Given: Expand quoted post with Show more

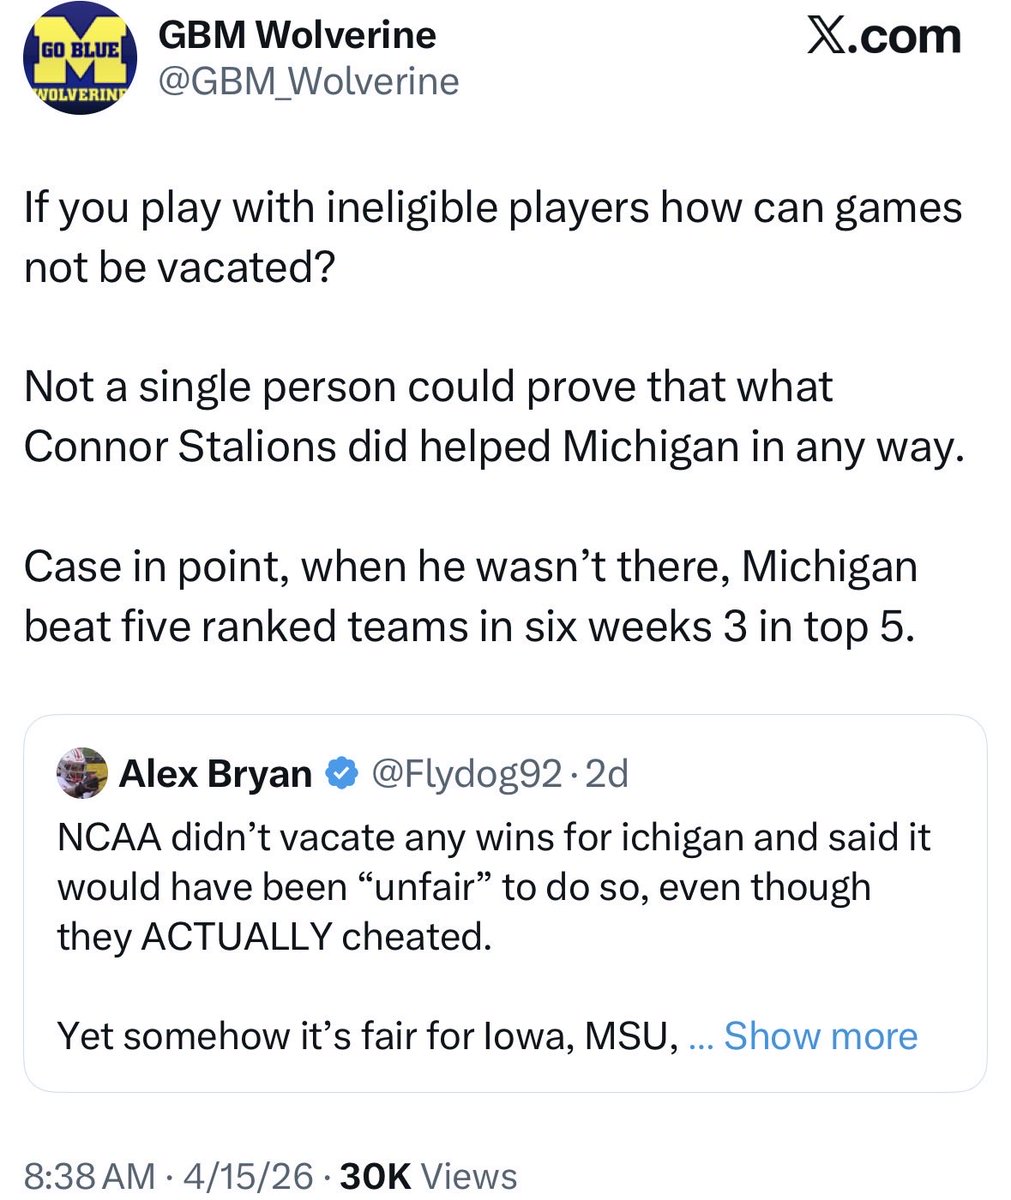Looking at the screenshot, I should pyautogui.click(x=820, y=1036).
